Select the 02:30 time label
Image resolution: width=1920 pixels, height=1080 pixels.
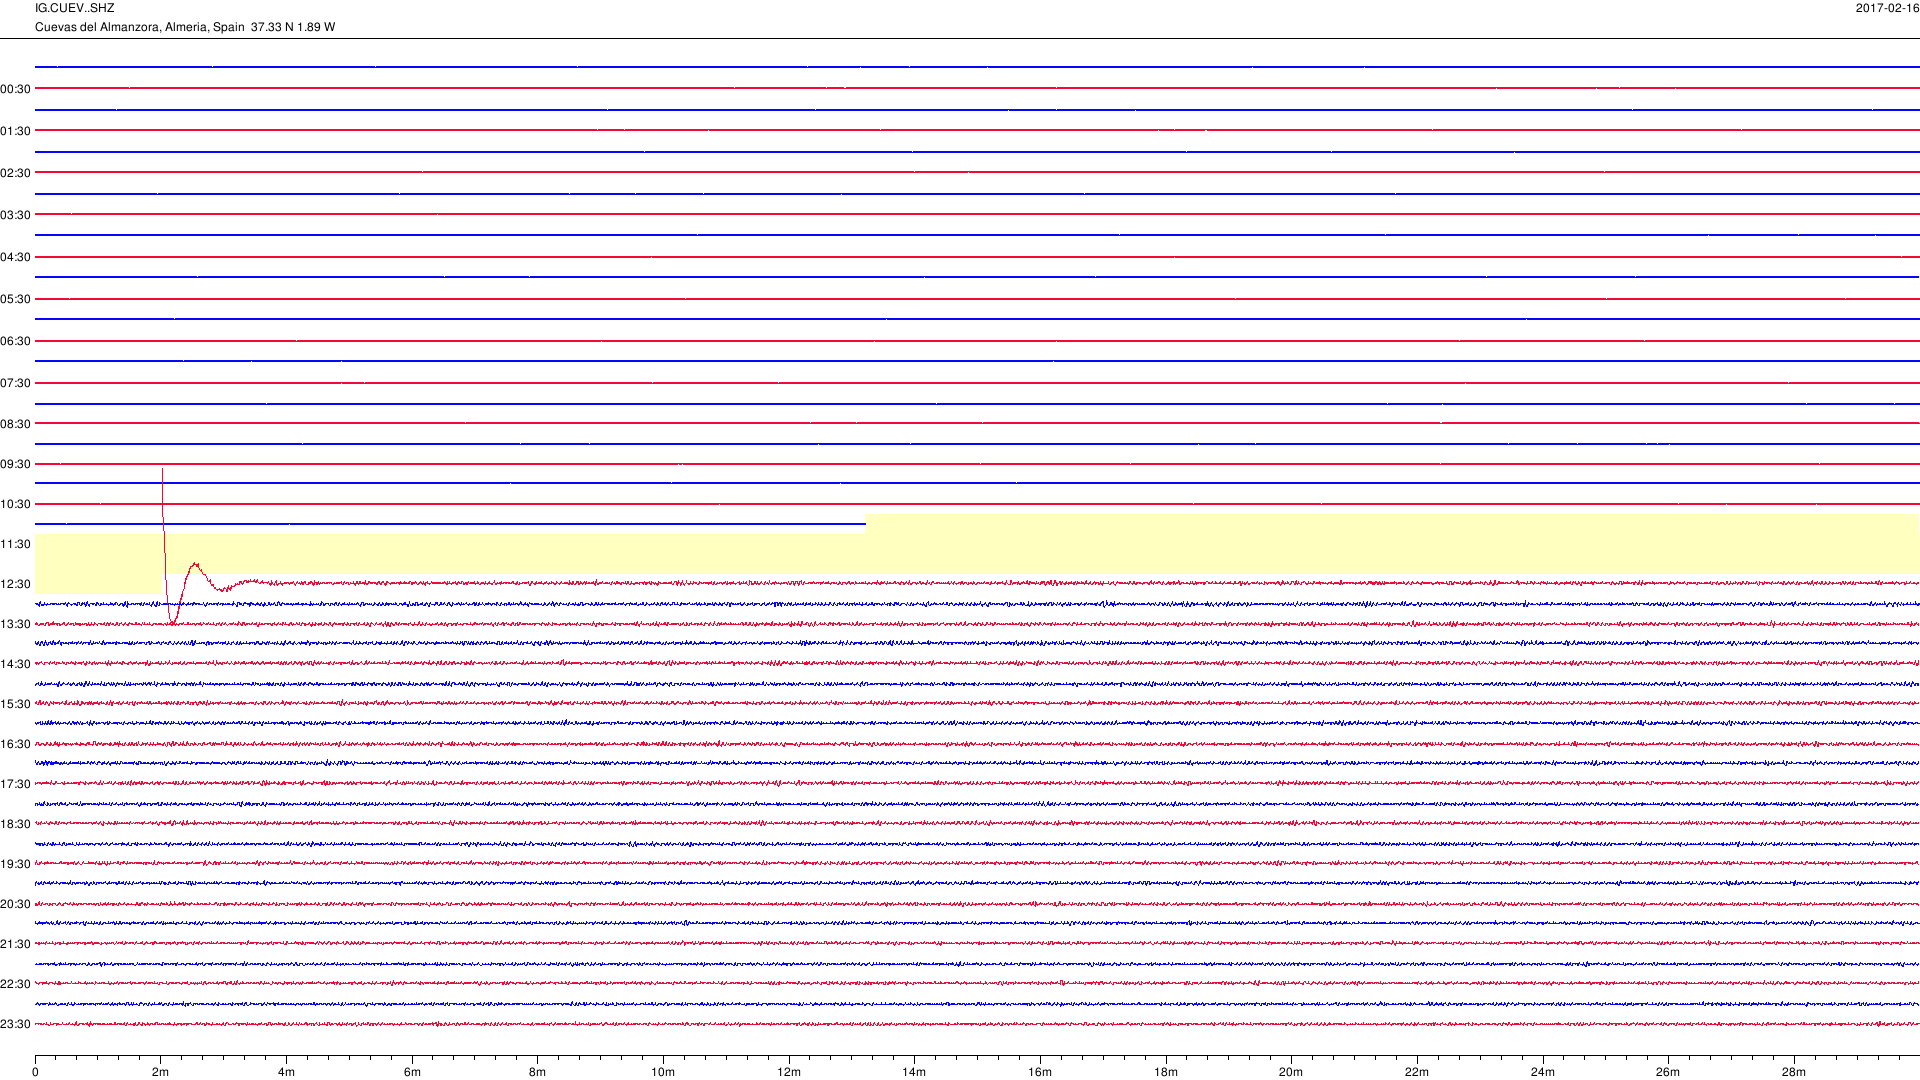pos(16,173)
